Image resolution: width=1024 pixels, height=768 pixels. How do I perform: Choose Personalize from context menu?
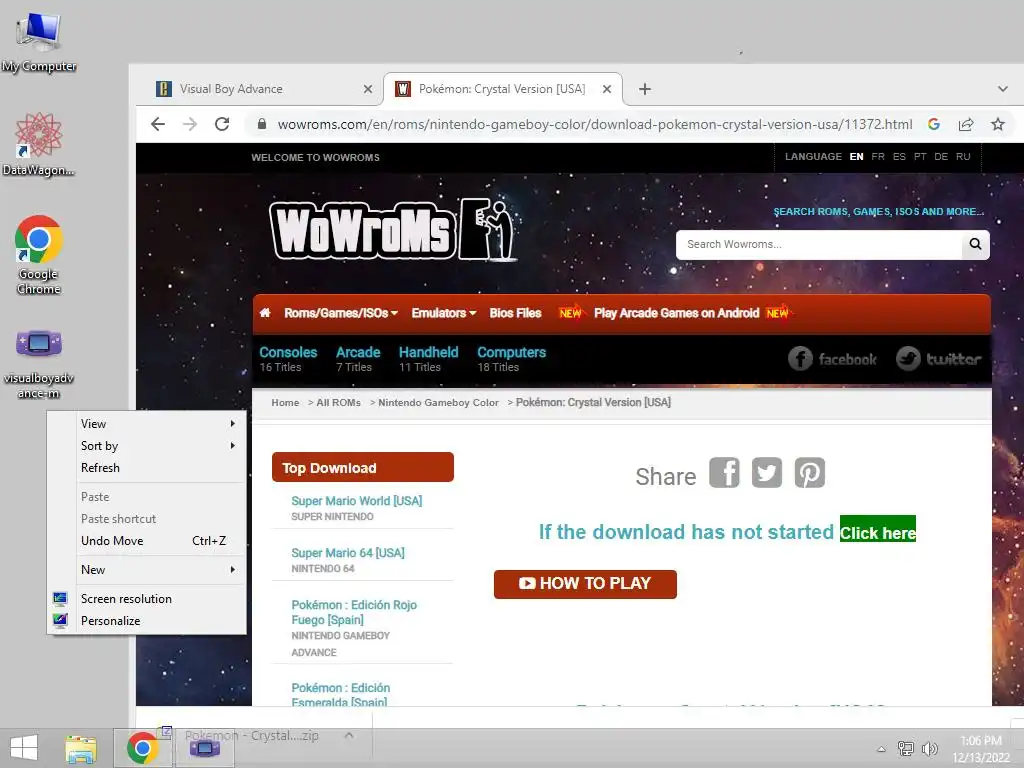(x=147, y=621)
